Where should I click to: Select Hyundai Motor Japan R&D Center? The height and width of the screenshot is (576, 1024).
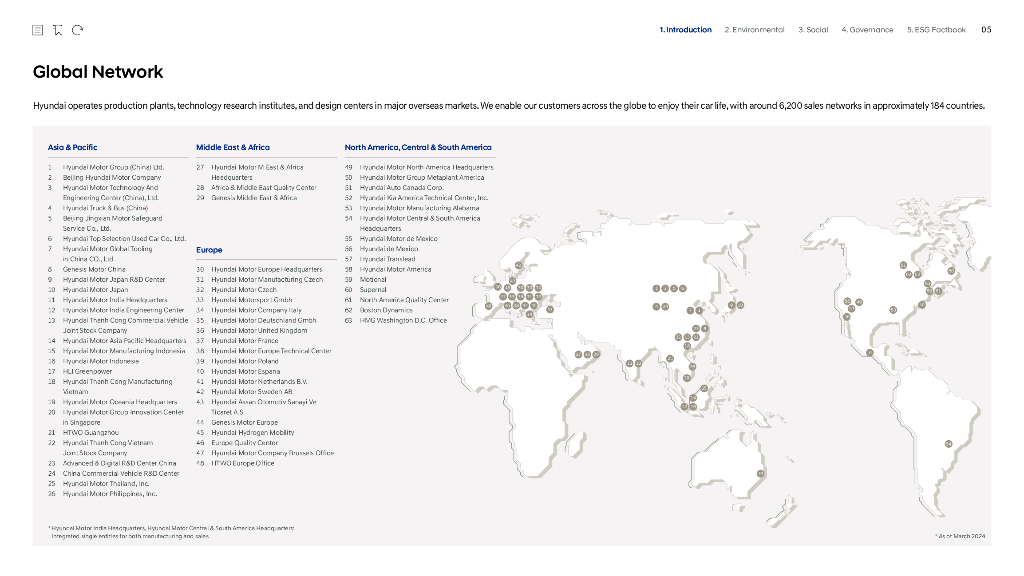(114, 280)
